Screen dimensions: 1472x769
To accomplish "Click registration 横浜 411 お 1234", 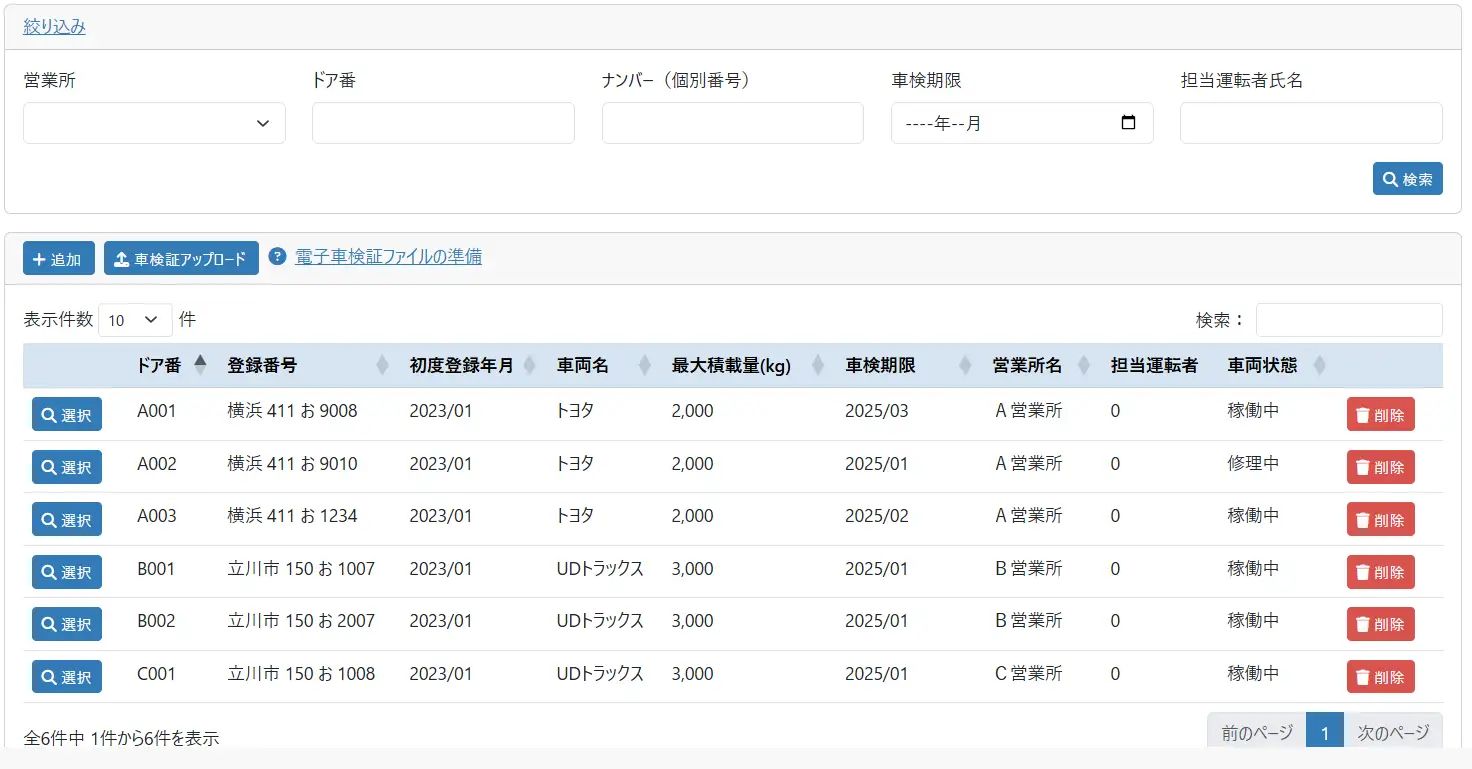I will click(x=292, y=516).
